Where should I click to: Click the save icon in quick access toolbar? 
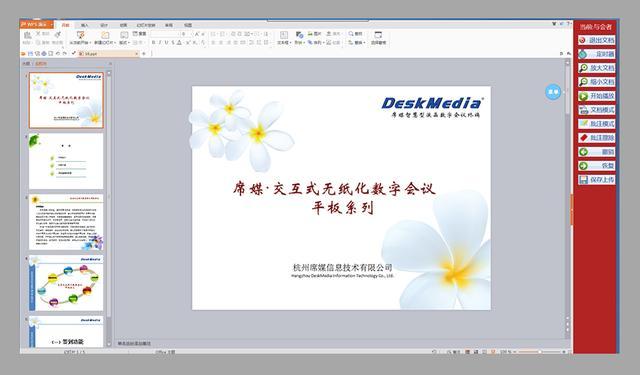click(30, 53)
